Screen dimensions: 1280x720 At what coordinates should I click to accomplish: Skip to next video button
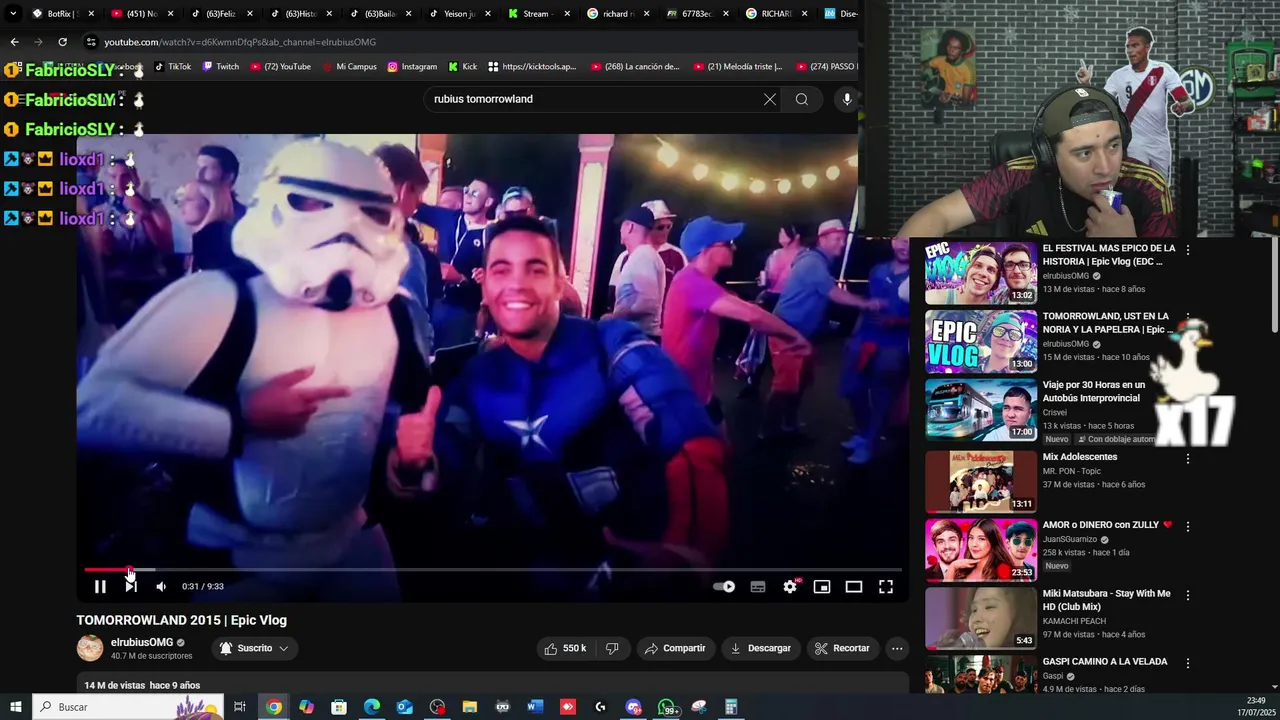[x=131, y=587]
